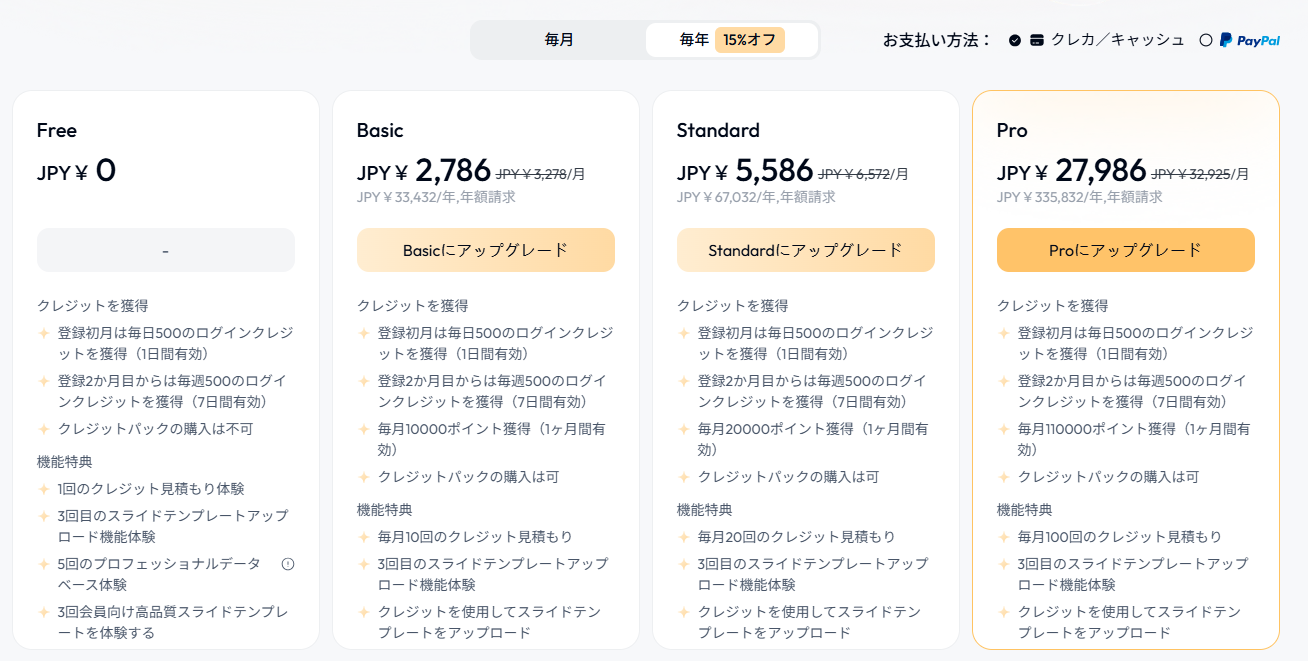Switch billing to 毎月 monthly
This screenshot has height=661, width=1308.
click(559, 40)
